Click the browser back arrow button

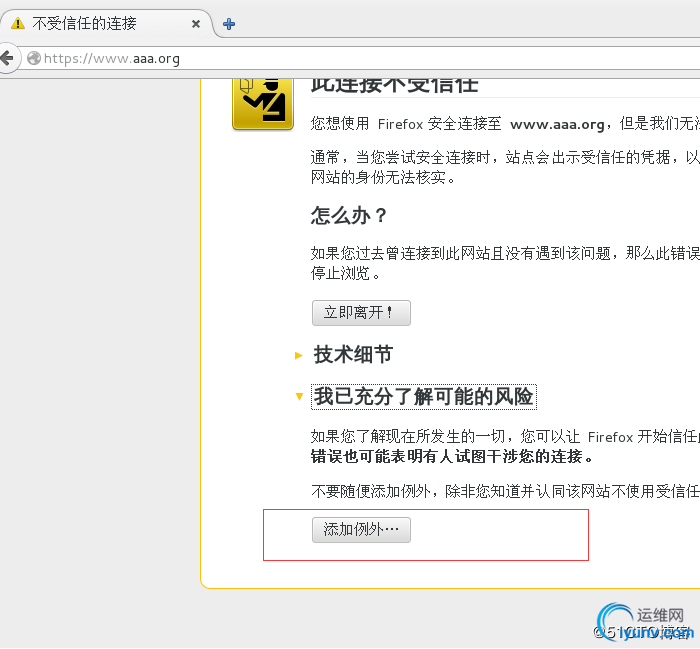click(x=8, y=58)
